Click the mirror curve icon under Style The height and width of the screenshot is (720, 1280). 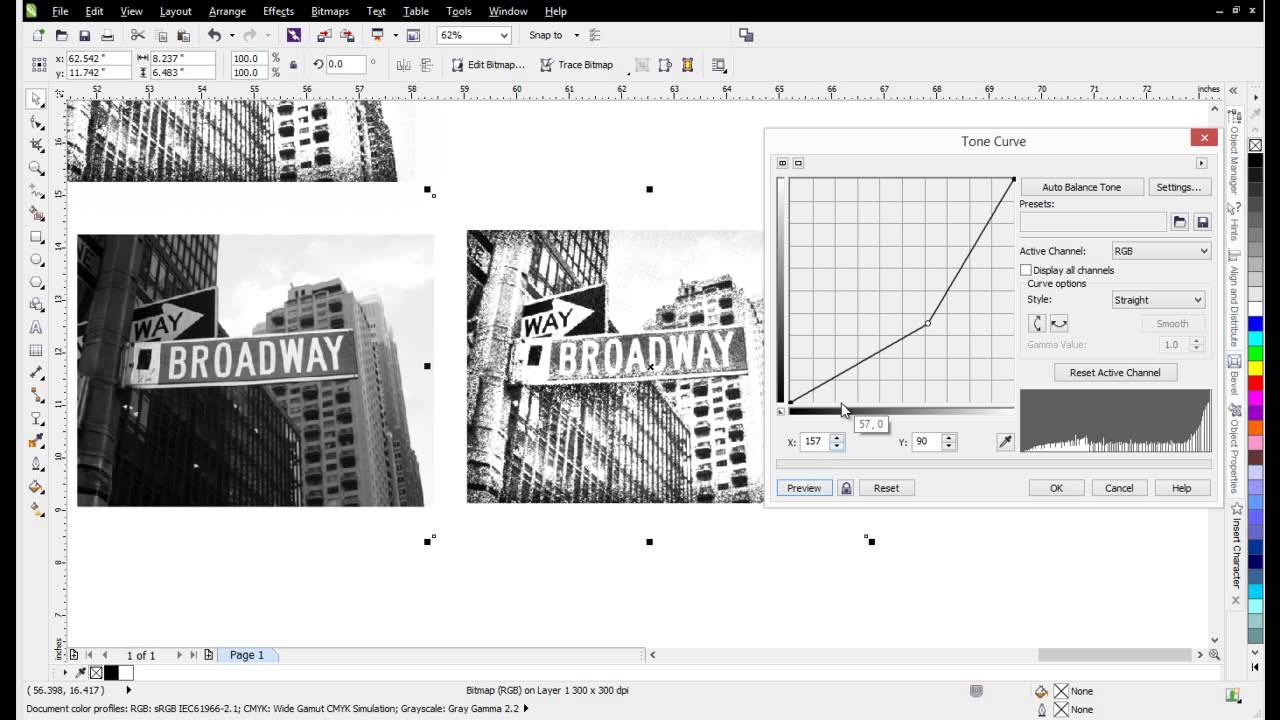coord(1059,323)
